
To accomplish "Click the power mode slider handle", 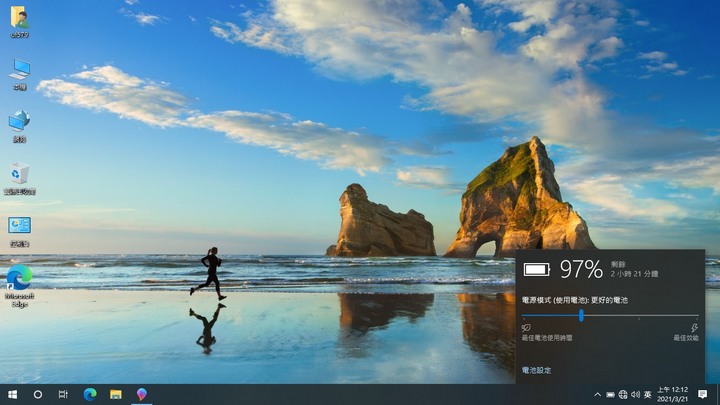I will [581, 315].
